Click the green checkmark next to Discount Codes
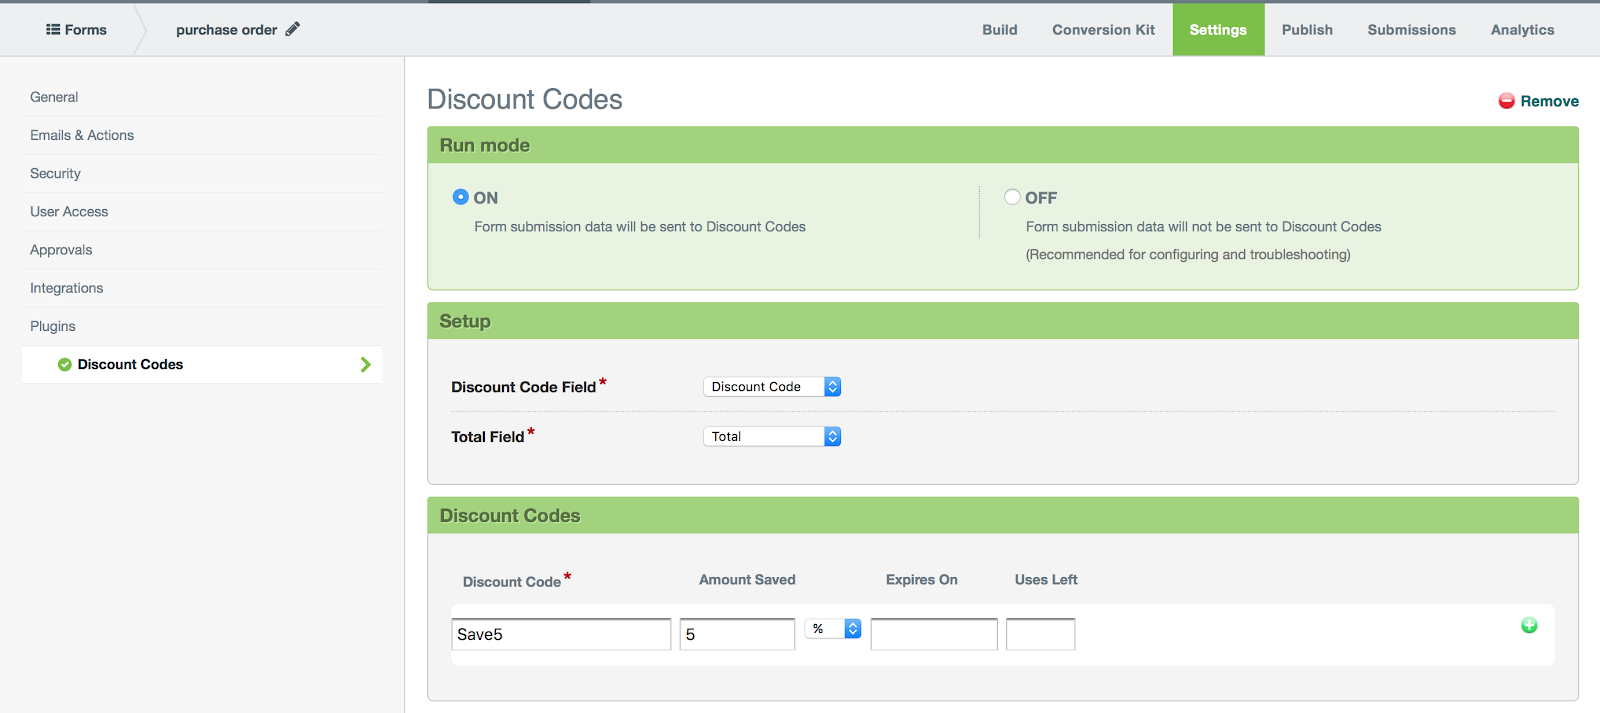 click(65, 365)
